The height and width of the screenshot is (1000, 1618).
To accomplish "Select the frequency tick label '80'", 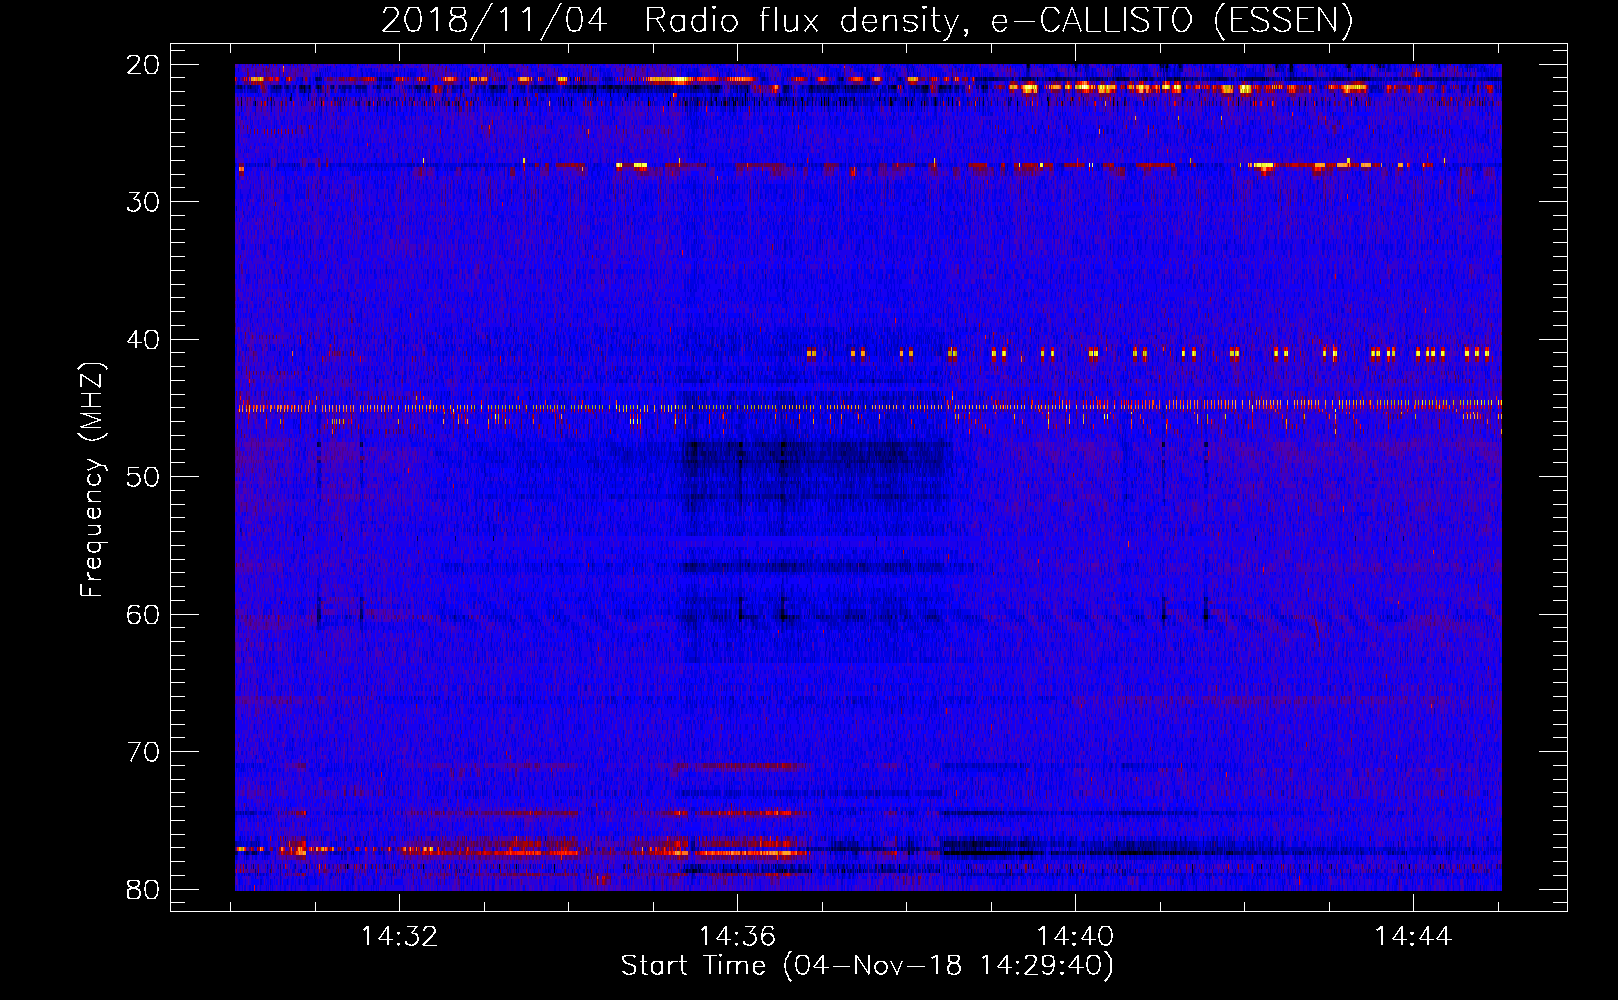I will (x=144, y=889).
